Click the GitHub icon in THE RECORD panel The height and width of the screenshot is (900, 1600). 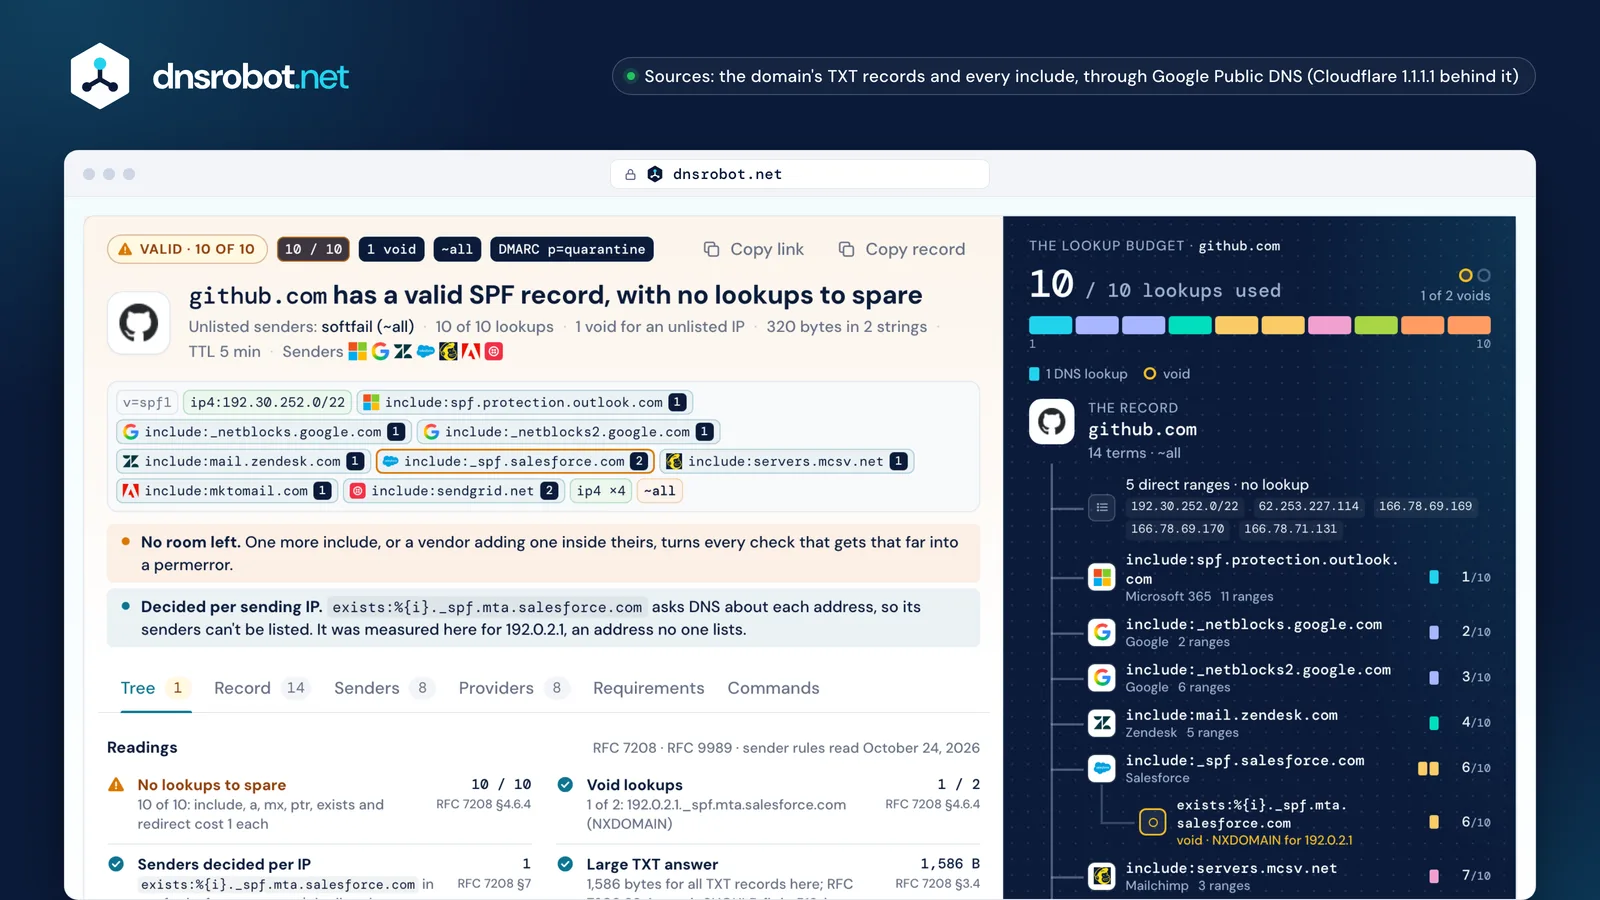pyautogui.click(x=1052, y=422)
